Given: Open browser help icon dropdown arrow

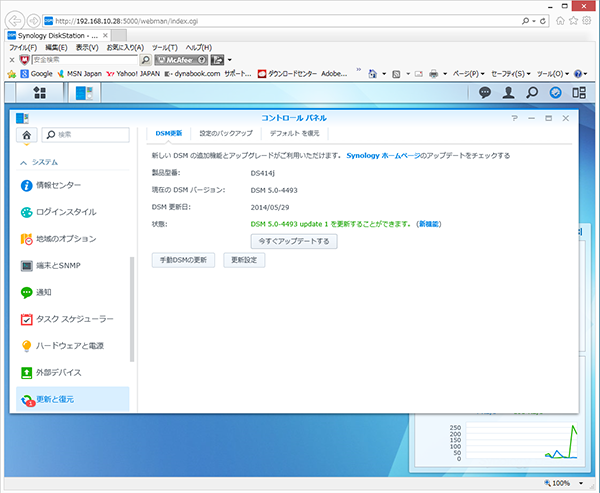Looking at the screenshot, I should coord(585,74).
